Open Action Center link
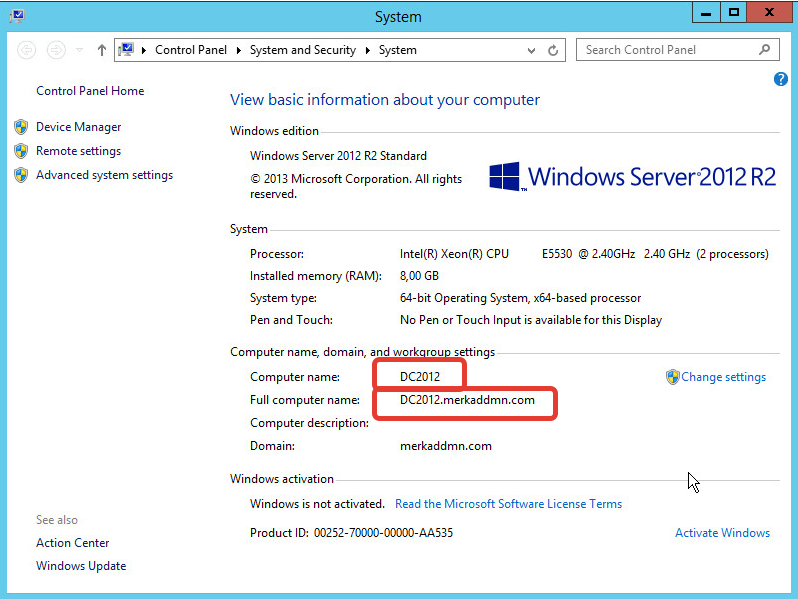The height and width of the screenshot is (599, 798). click(x=73, y=543)
